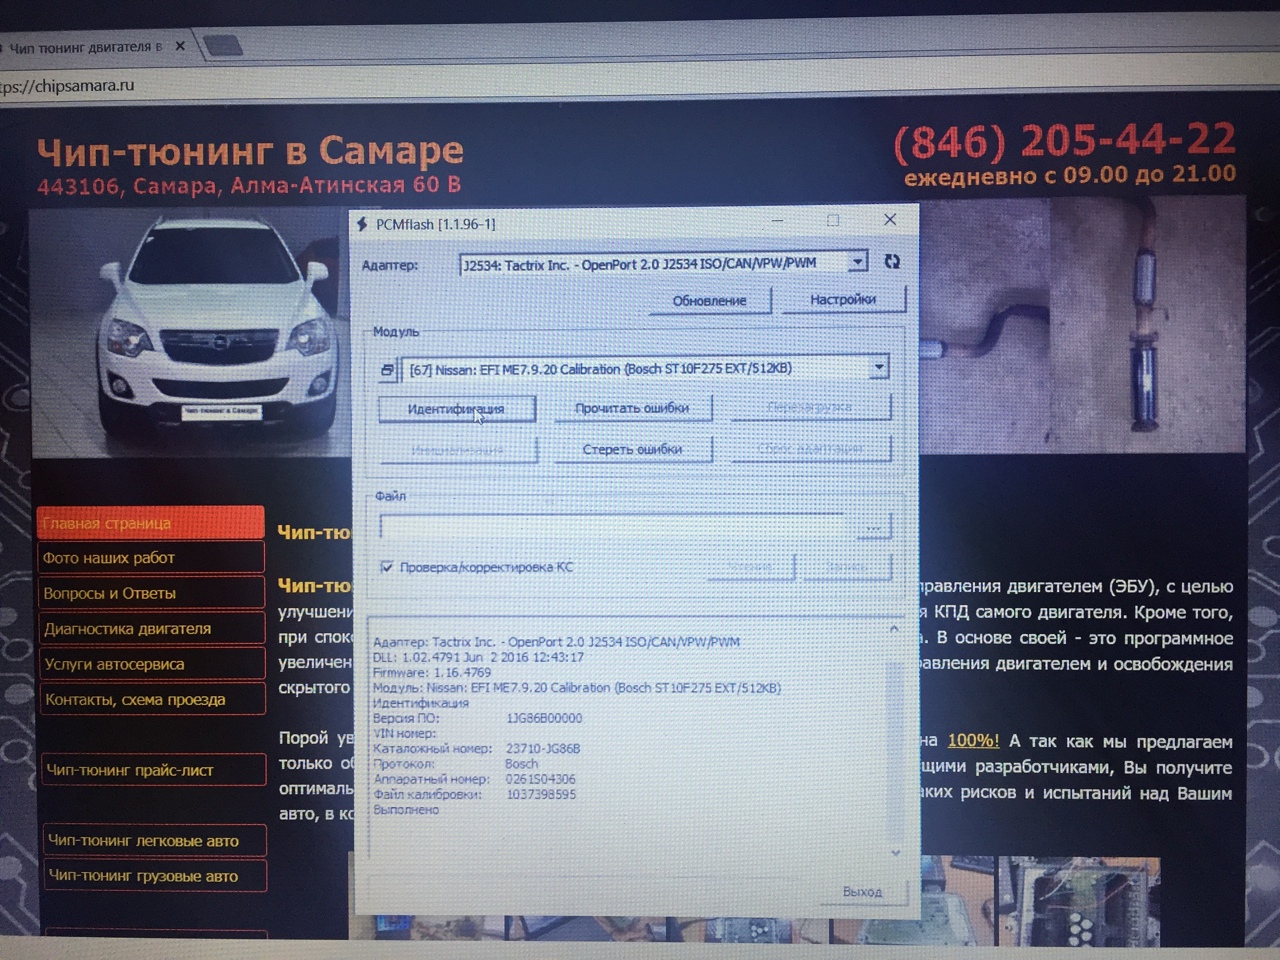Click Firmware: 1.16.4769 log line
Screen dimensions: 1280x960
pos(432,673)
